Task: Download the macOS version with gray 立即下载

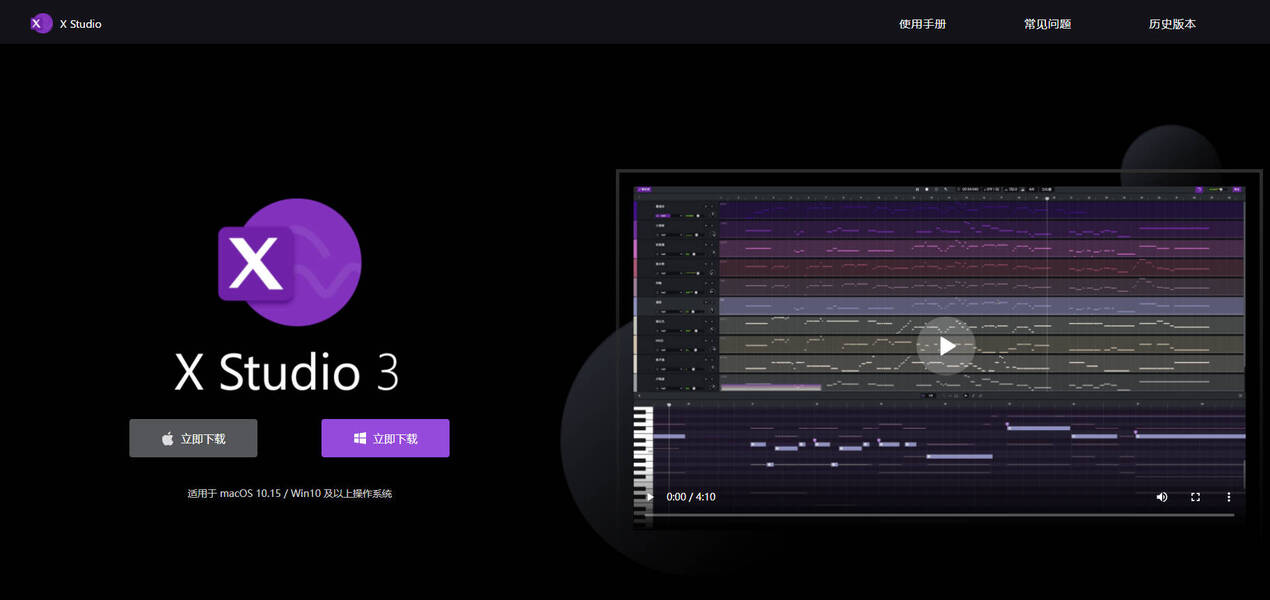Action: pyautogui.click(x=193, y=438)
